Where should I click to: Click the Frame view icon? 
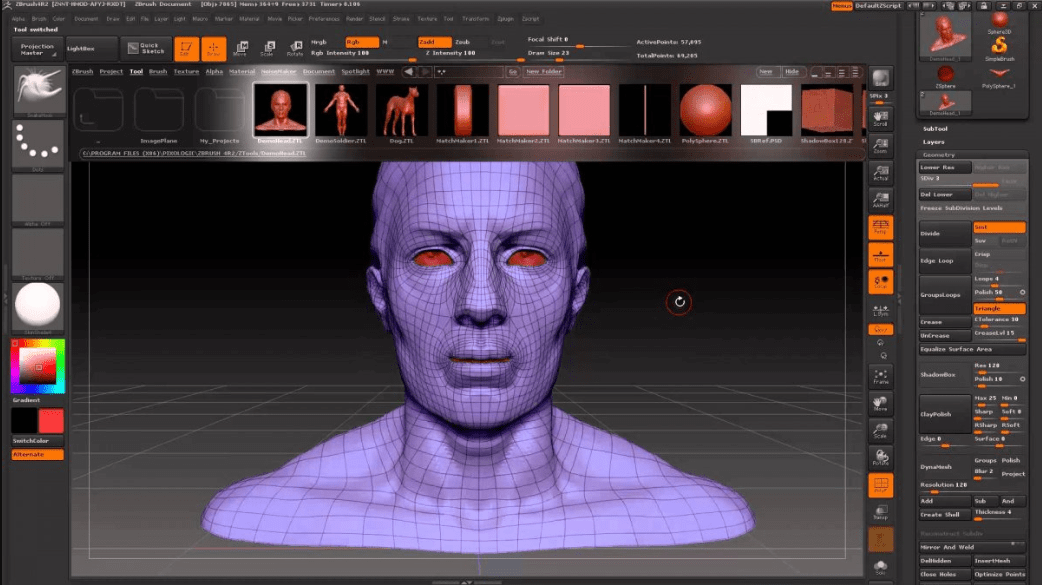[x=881, y=376]
